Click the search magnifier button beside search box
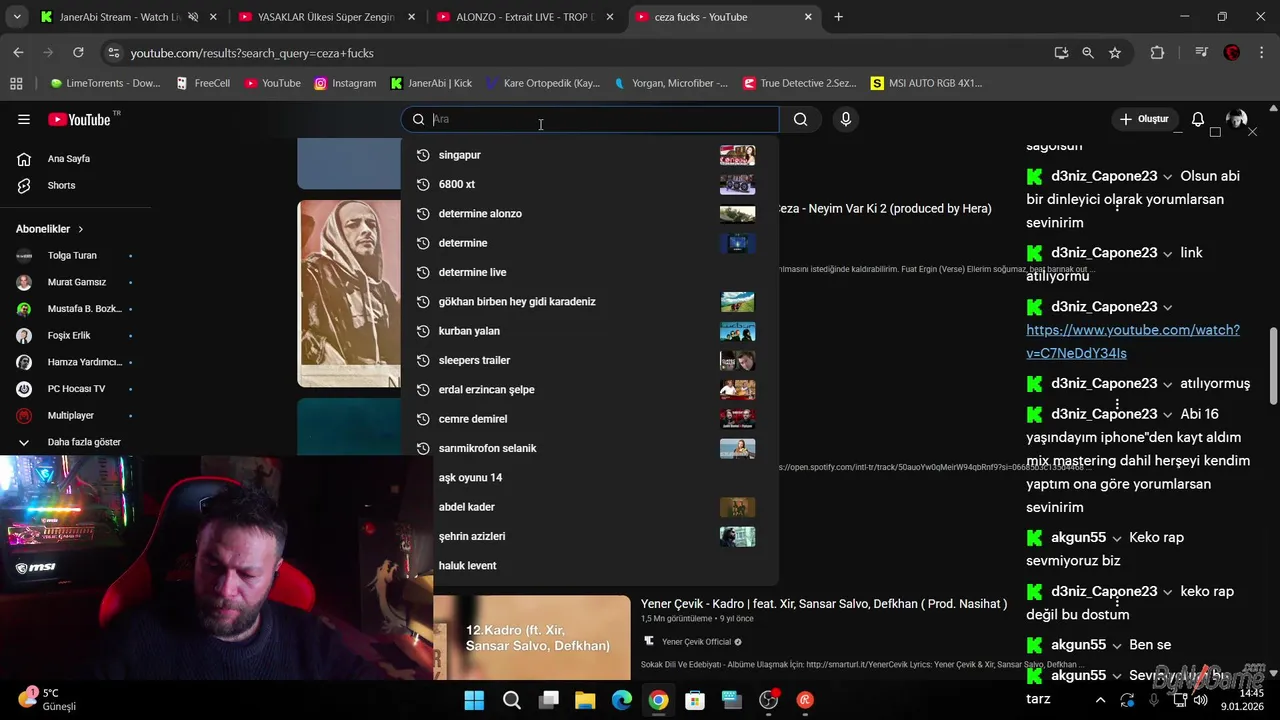Screen dimensions: 1280x720 click(x=800, y=119)
